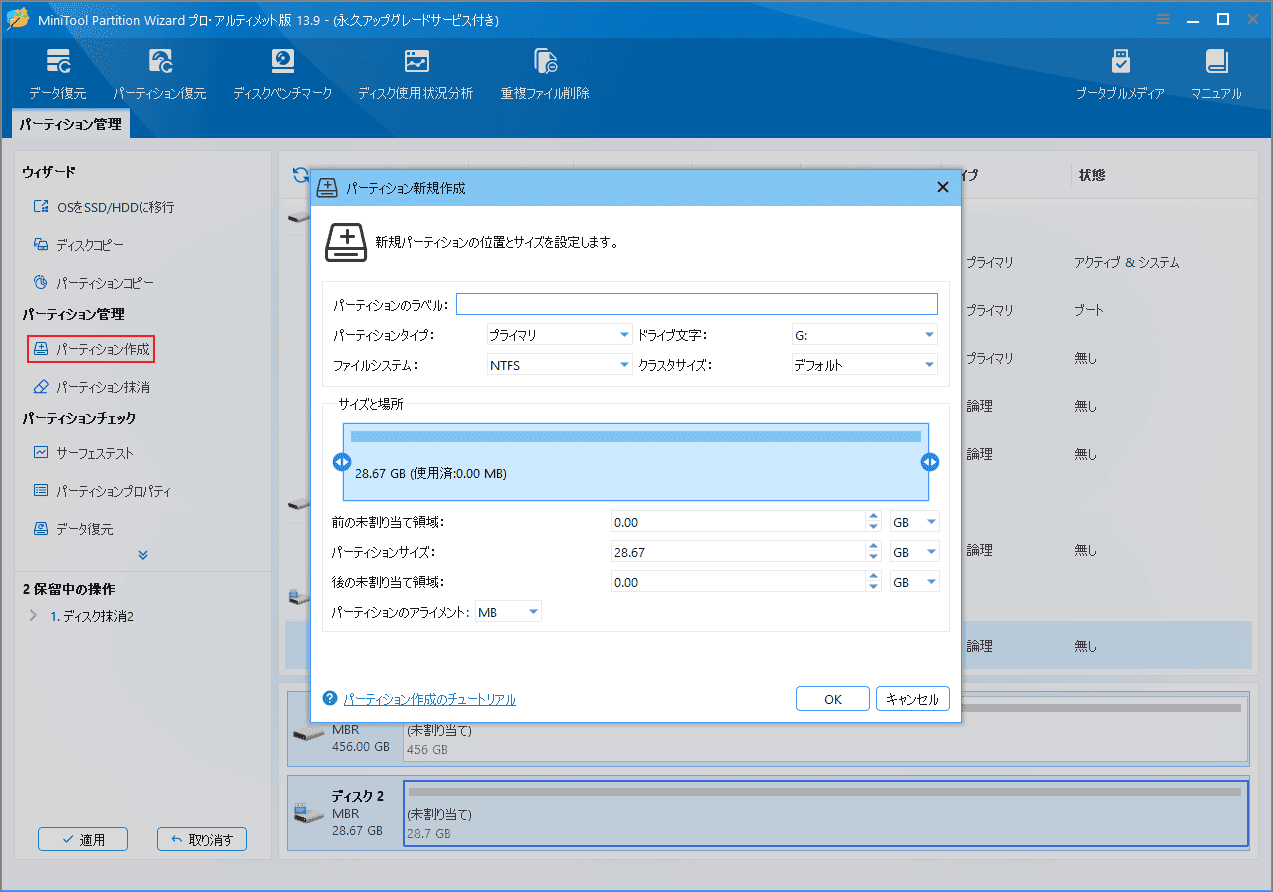Open 重複ファイル削除 tool

pos(545,74)
